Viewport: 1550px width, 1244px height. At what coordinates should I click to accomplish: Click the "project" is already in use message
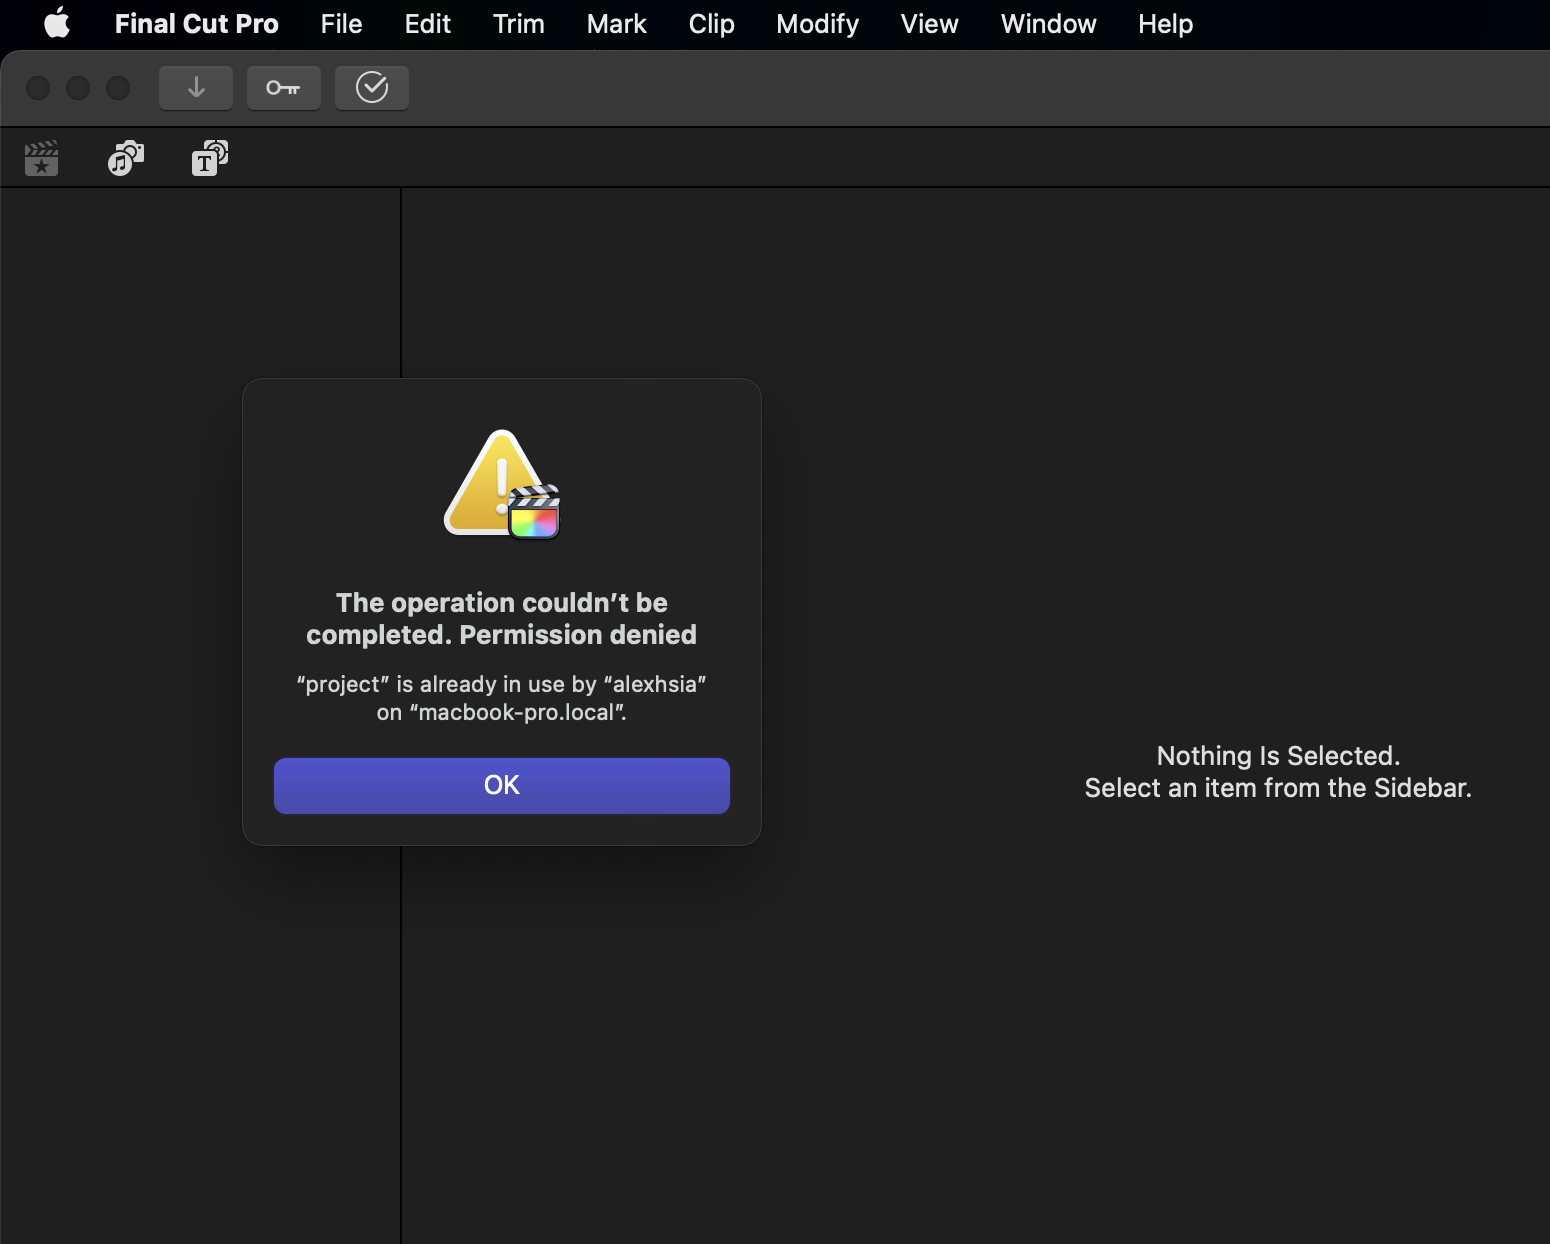point(502,698)
